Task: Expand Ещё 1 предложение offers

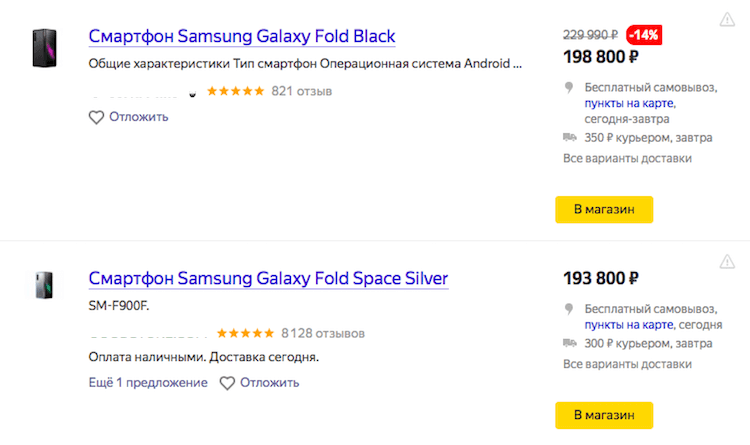Action: 148,383
